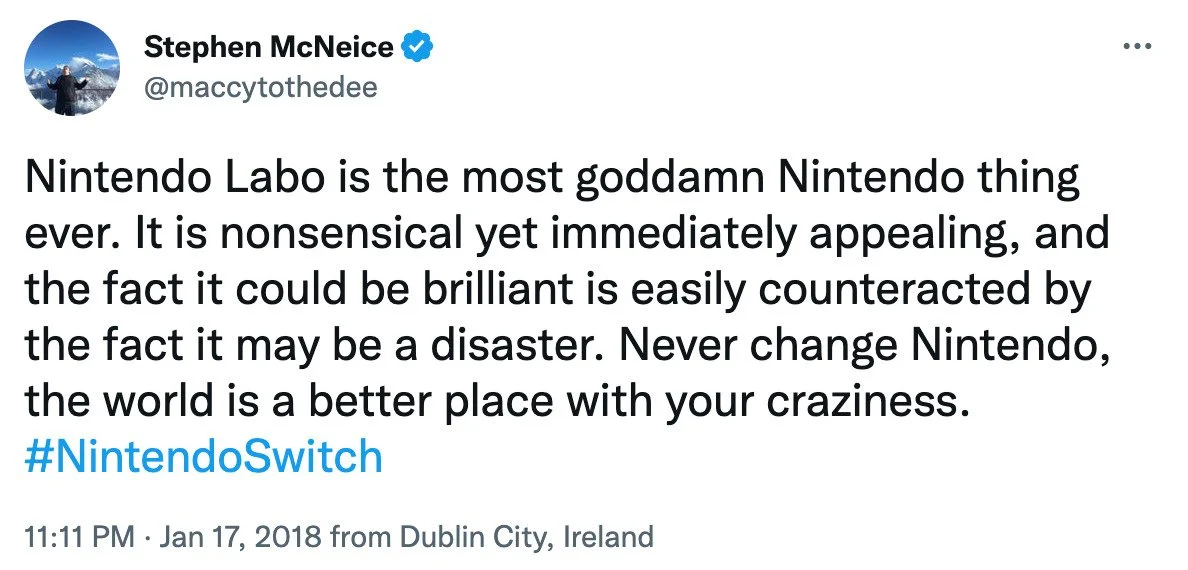Open the Stephen McNeice display name link
This screenshot has height=570, width=1188.
(x=269, y=48)
